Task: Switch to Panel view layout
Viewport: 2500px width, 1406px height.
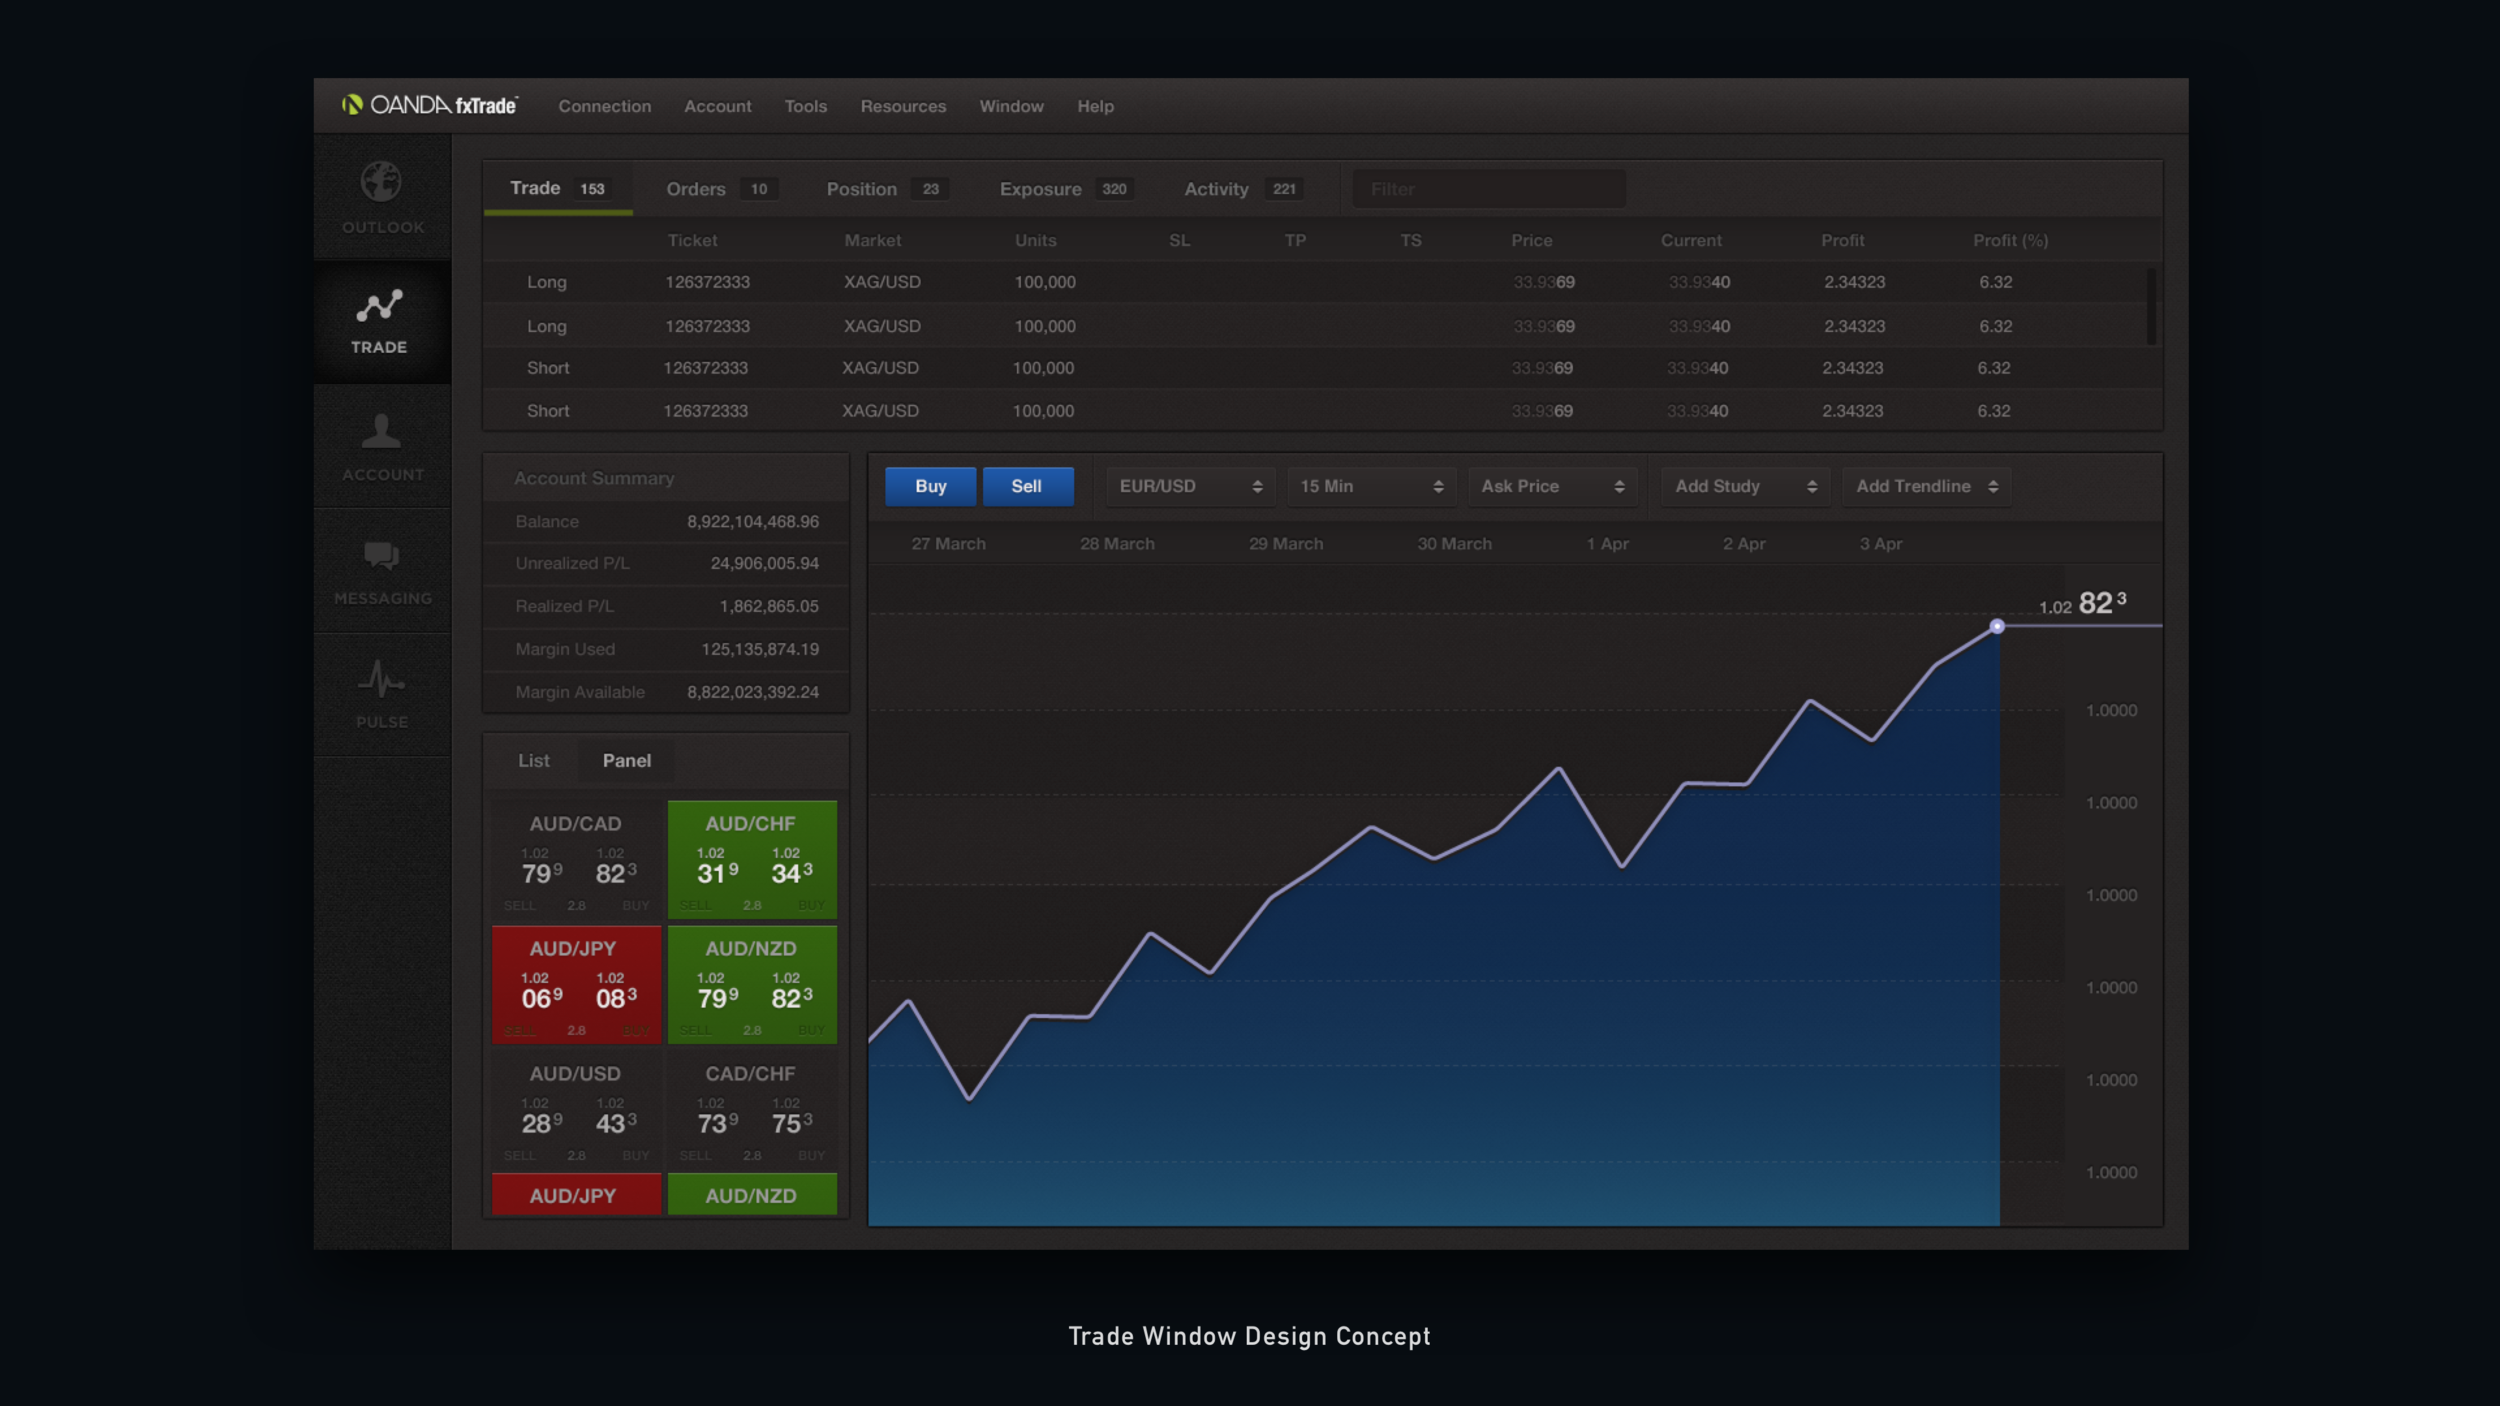Action: point(627,759)
